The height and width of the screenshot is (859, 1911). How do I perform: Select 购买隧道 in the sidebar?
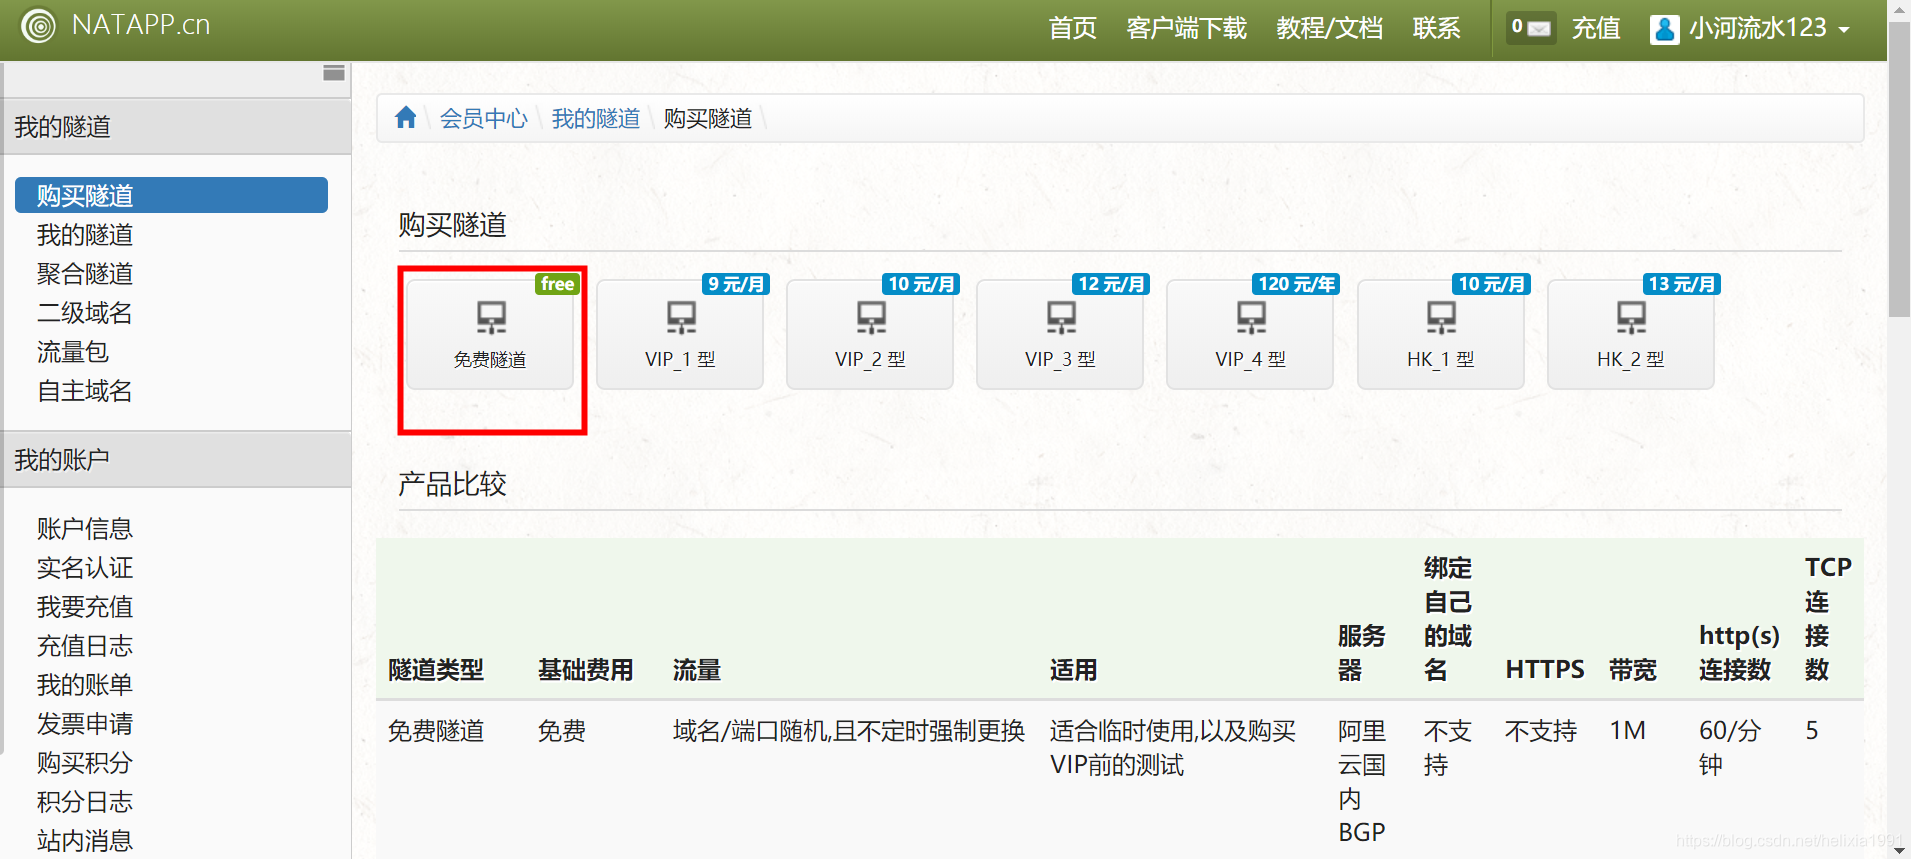[x=171, y=195]
